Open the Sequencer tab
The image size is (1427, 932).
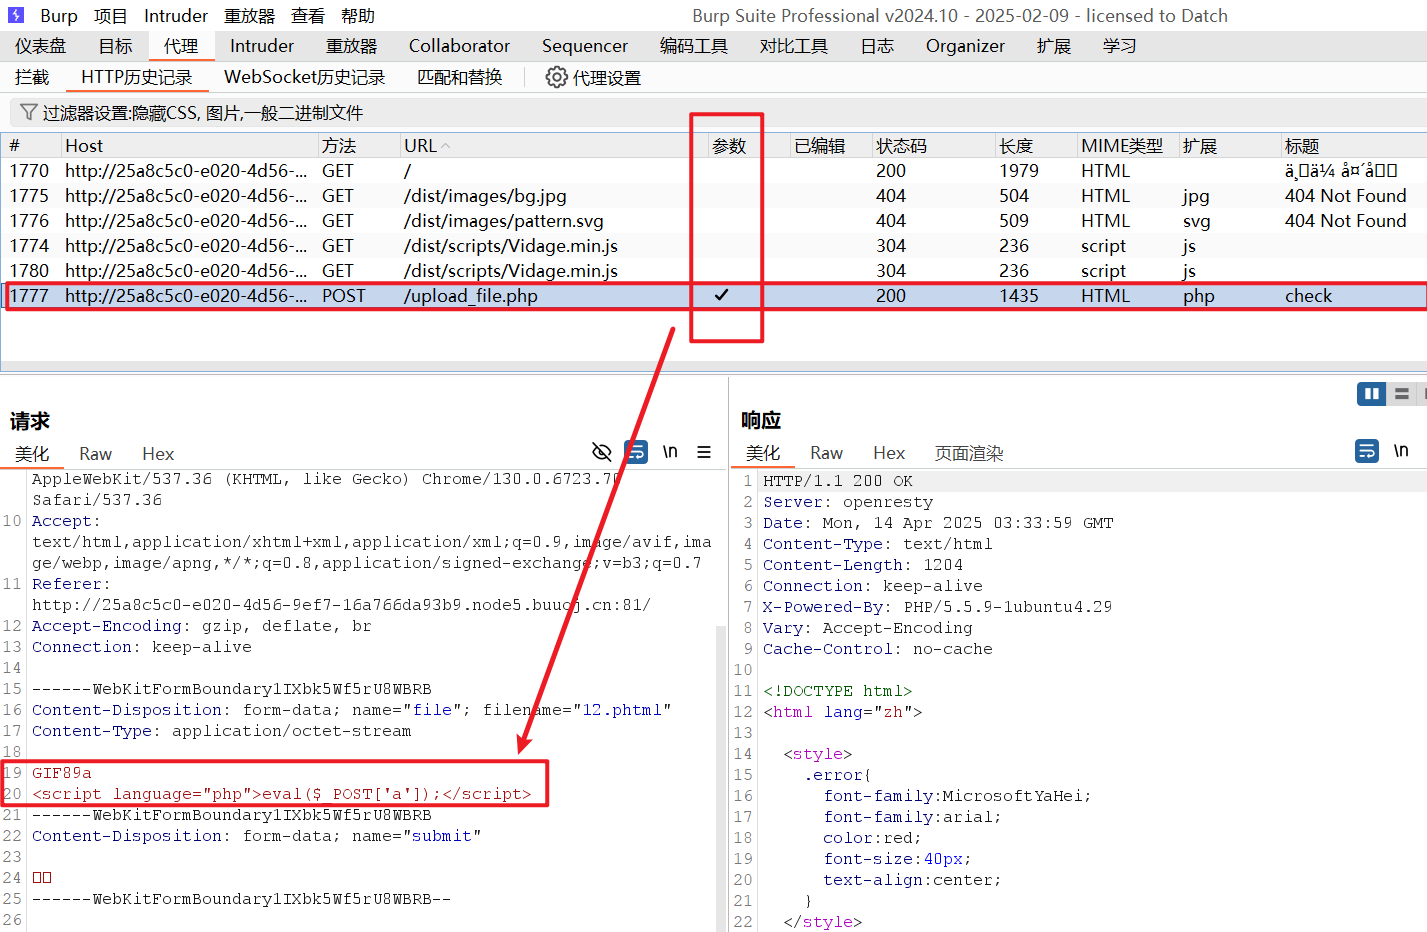(585, 46)
